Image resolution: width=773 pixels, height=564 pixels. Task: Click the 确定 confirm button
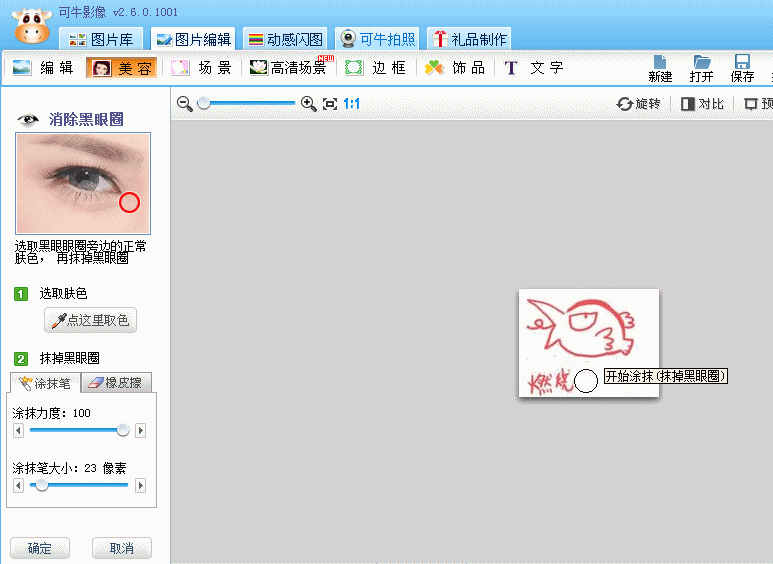point(40,548)
